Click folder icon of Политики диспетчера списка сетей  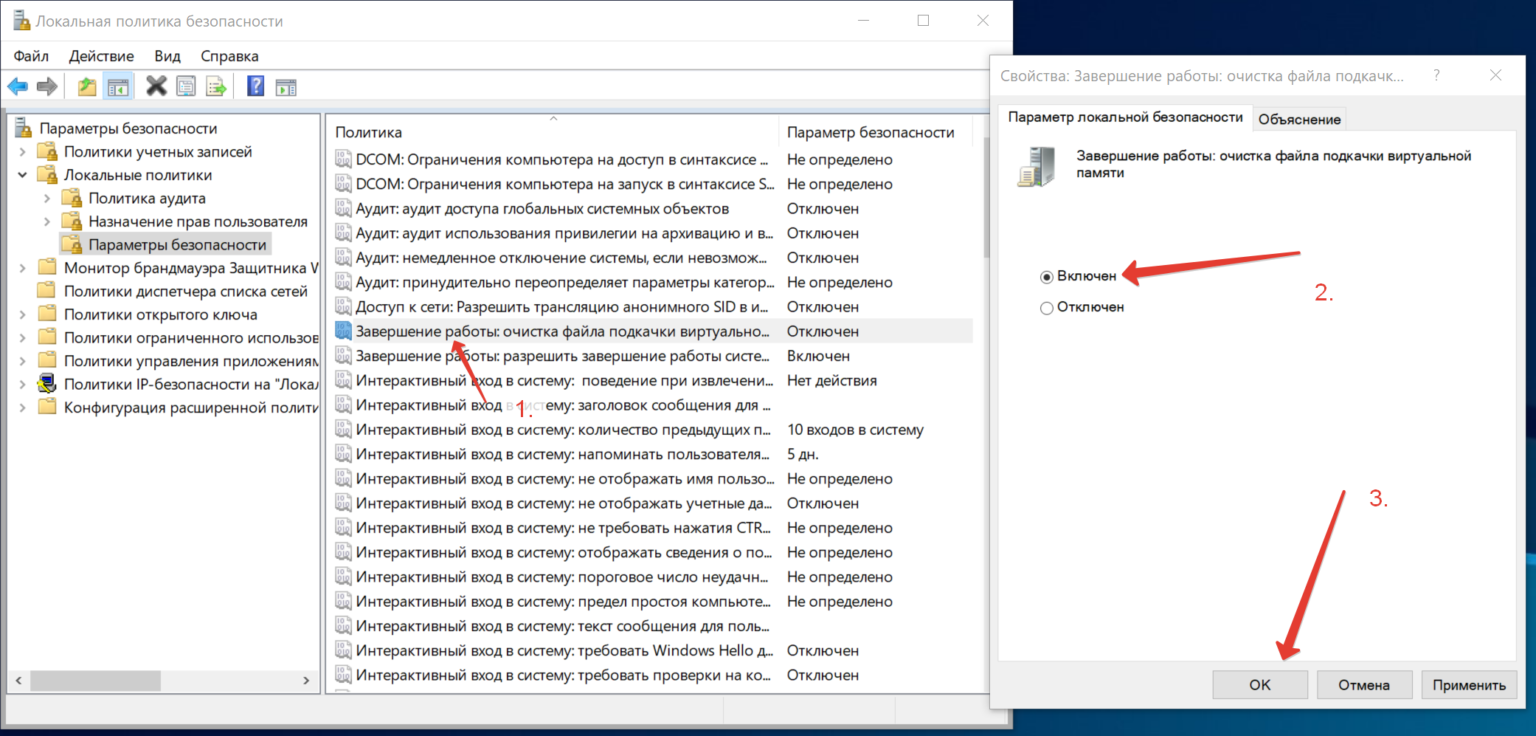pyautogui.click(x=46, y=291)
